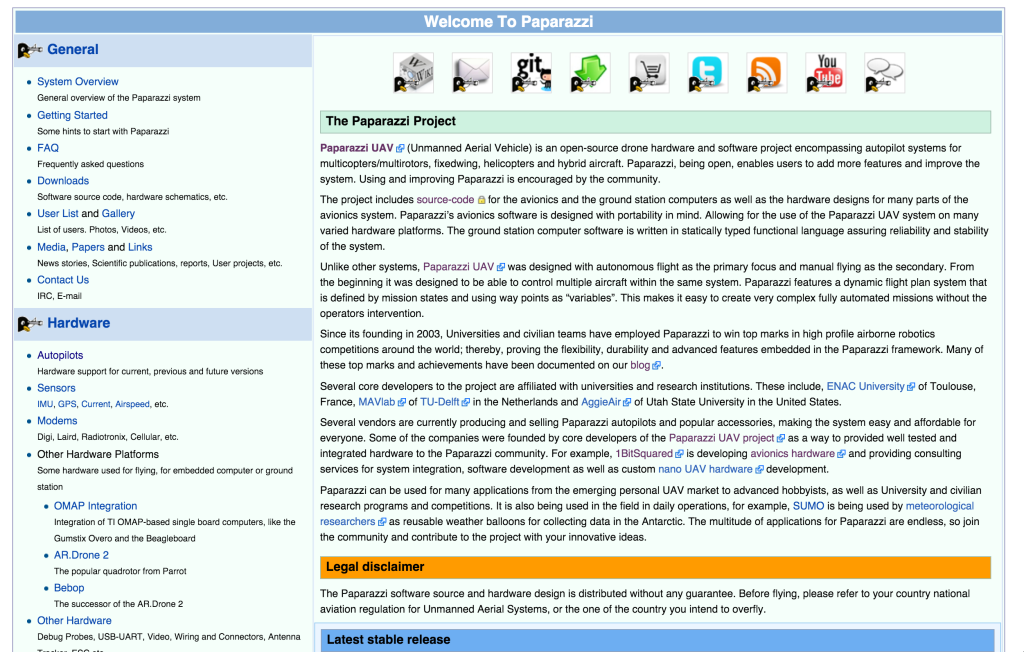Open the Sensors link
Image resolution: width=1024 pixels, height=652 pixels.
pos(56,388)
